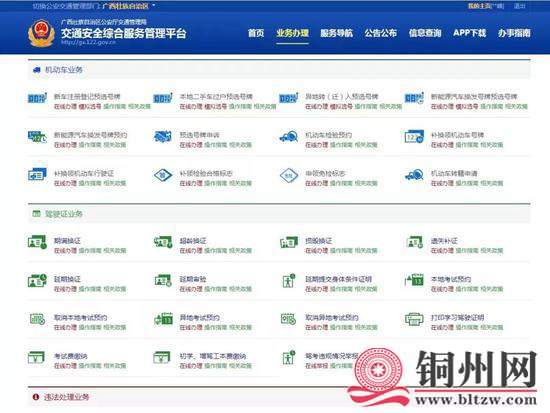Click 相关政策 under 本地考试预约
Screen dimensions: 550x413
[491, 289]
